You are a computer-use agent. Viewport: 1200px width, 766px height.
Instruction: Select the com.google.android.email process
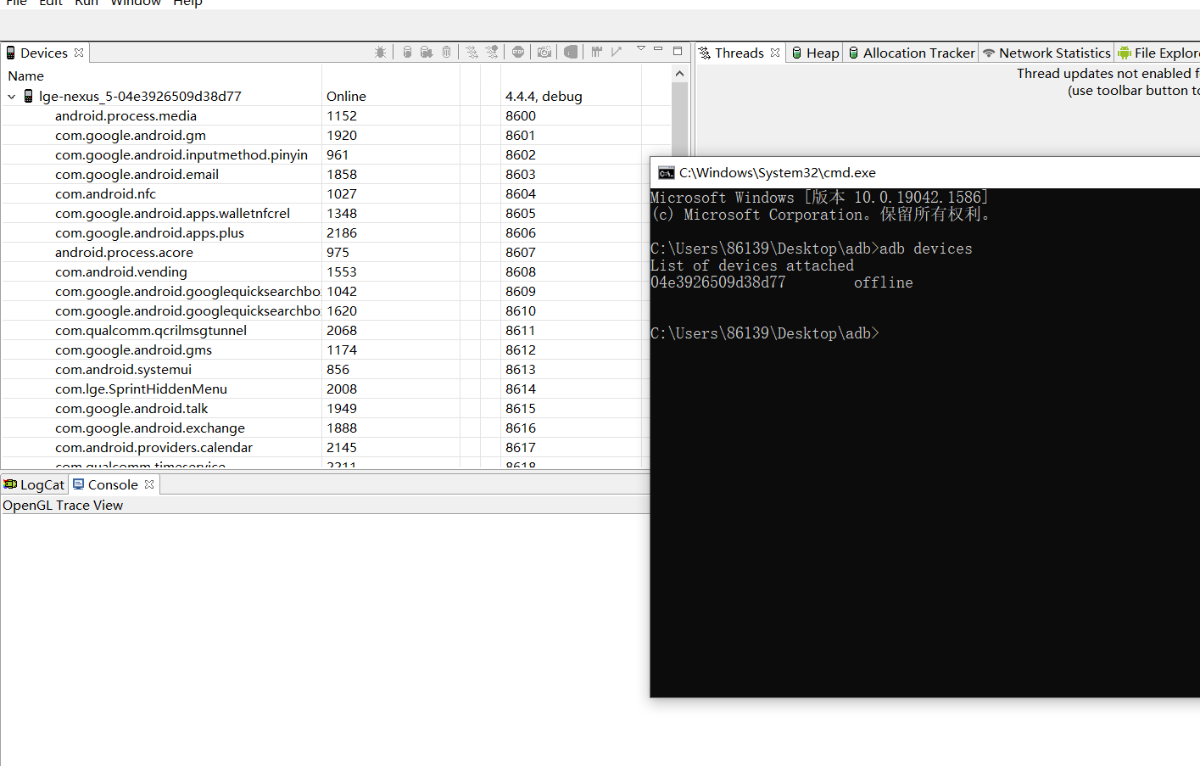[137, 175]
